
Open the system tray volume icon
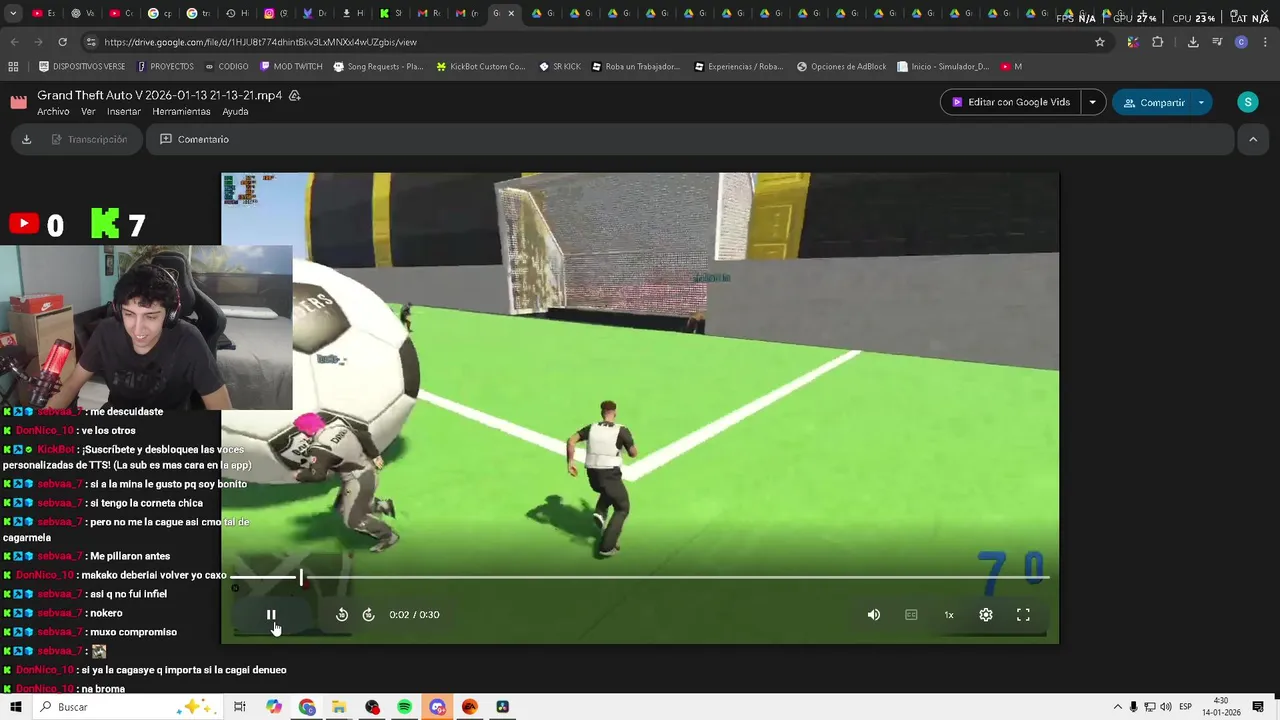click(x=1166, y=707)
